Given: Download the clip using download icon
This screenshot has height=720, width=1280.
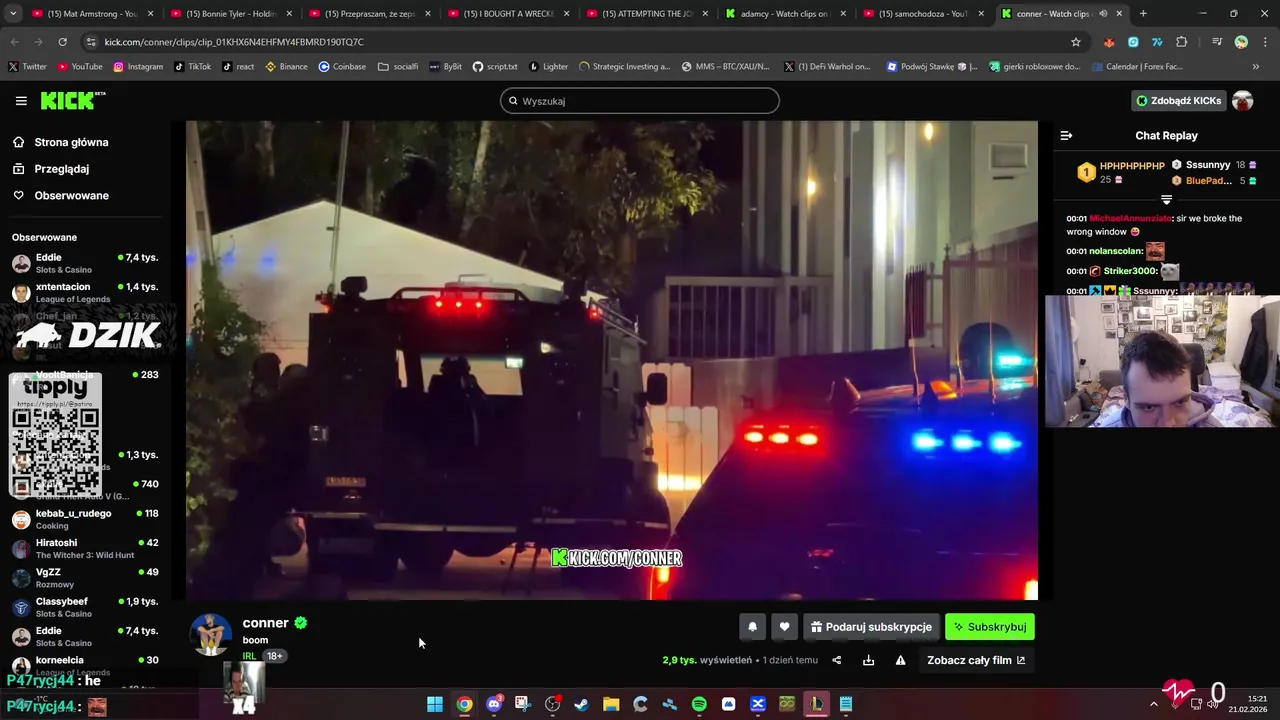Looking at the screenshot, I should pos(868,660).
